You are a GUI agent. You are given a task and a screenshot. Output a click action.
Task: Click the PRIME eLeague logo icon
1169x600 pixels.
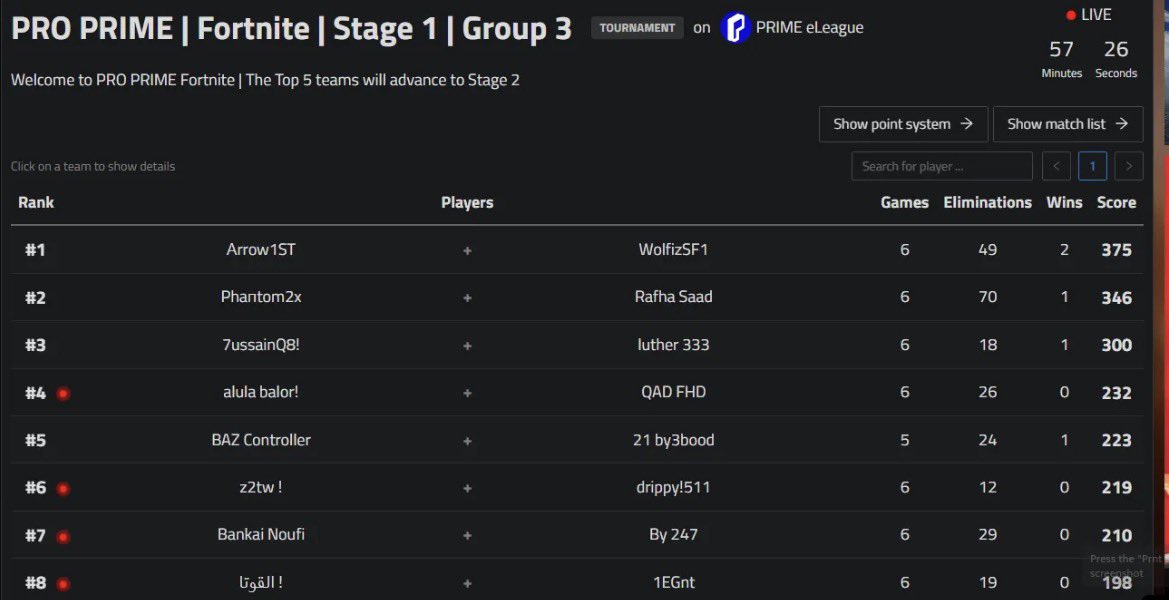735,28
